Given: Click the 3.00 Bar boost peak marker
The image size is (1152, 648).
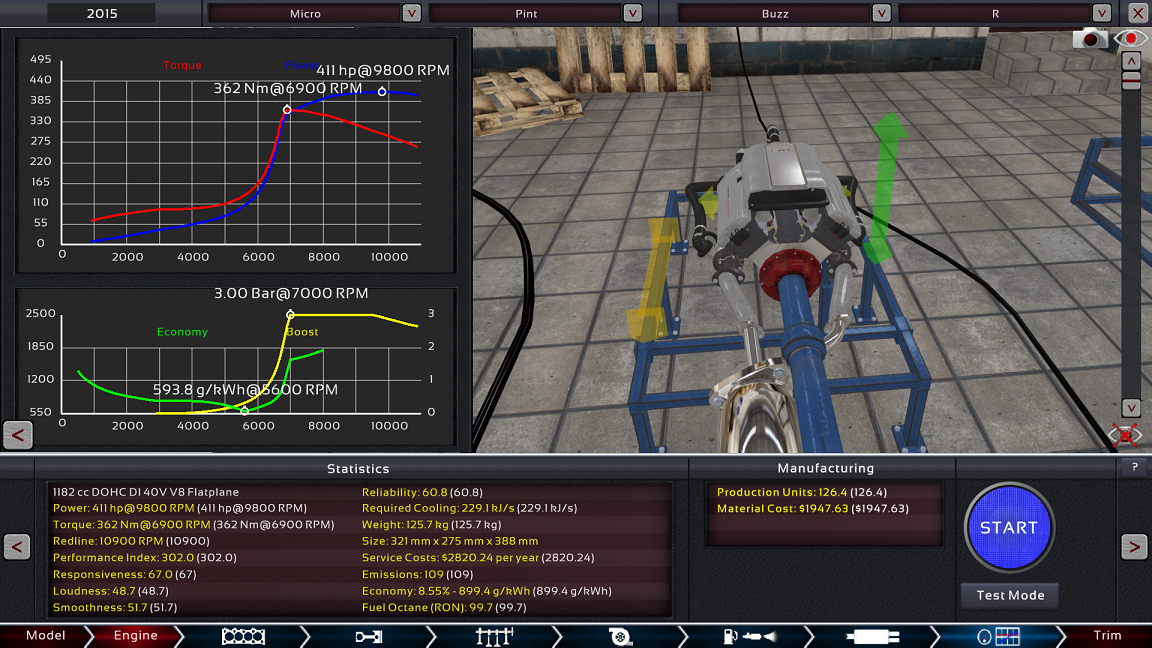Looking at the screenshot, I should click(x=290, y=314).
